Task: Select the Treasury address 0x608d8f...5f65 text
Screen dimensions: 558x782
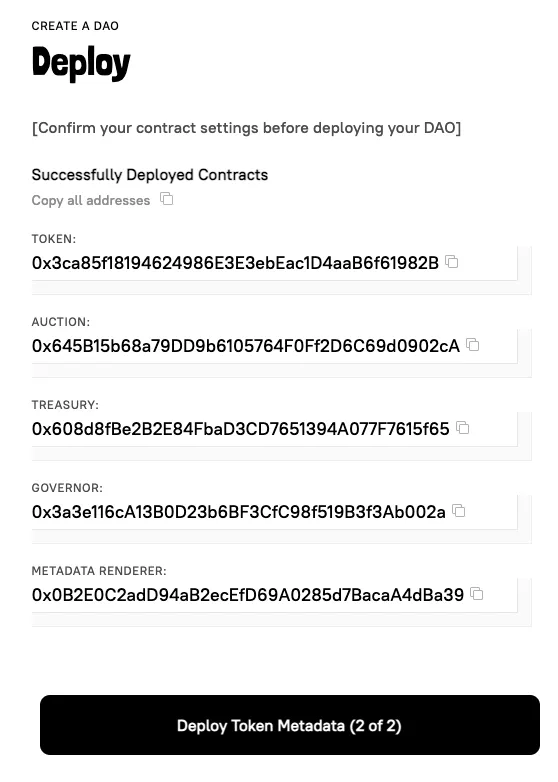Action: coord(241,429)
